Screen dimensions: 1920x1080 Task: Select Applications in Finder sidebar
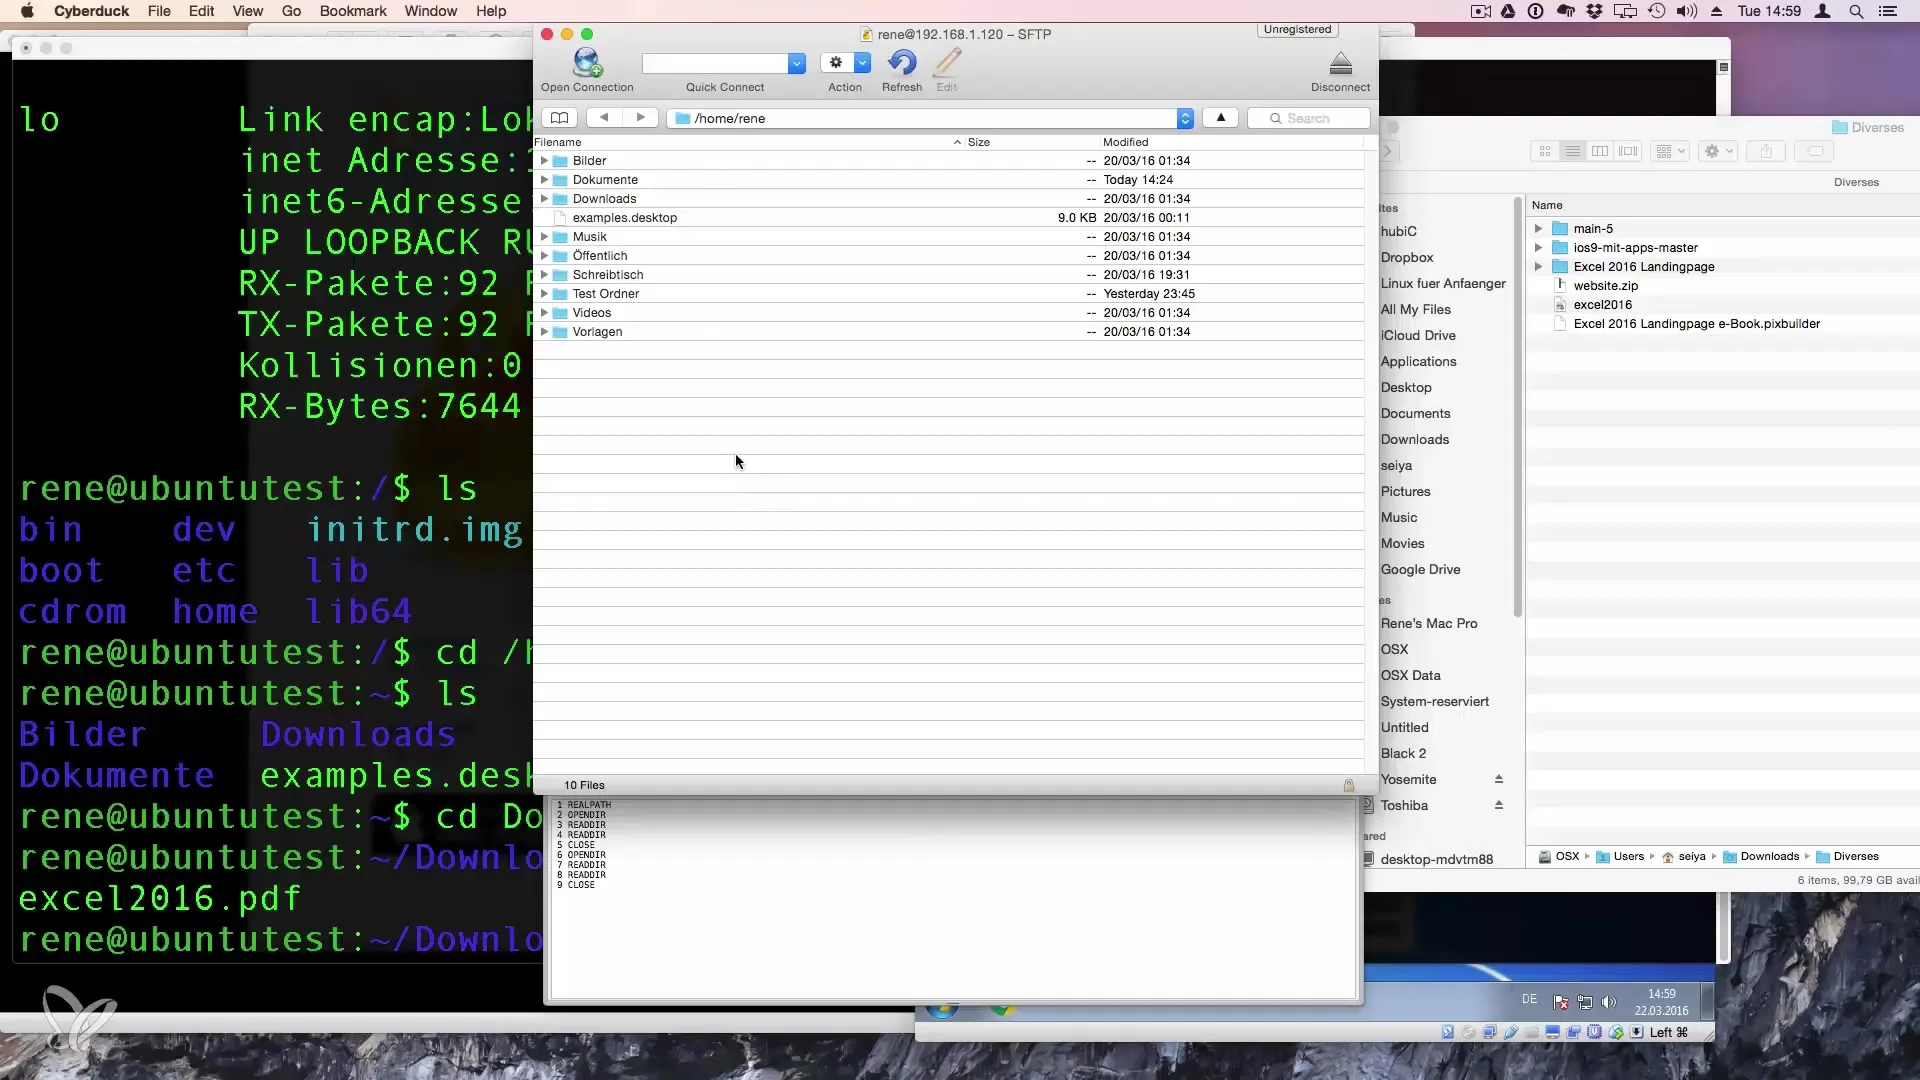(1418, 362)
